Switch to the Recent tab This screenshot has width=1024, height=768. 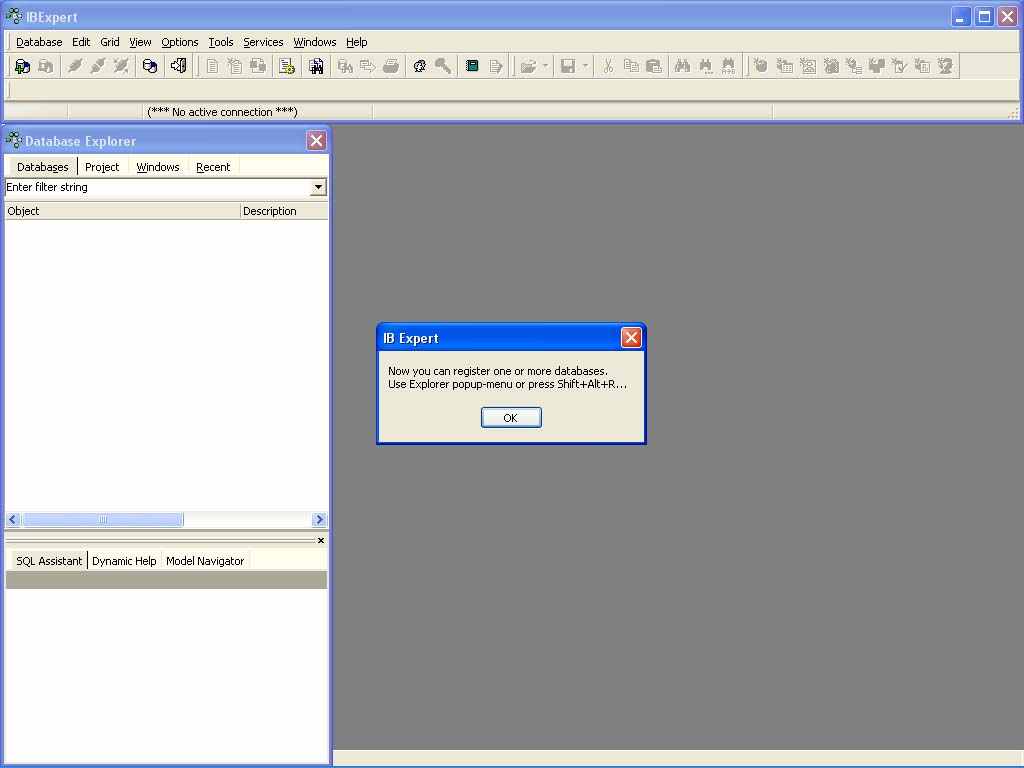213,167
